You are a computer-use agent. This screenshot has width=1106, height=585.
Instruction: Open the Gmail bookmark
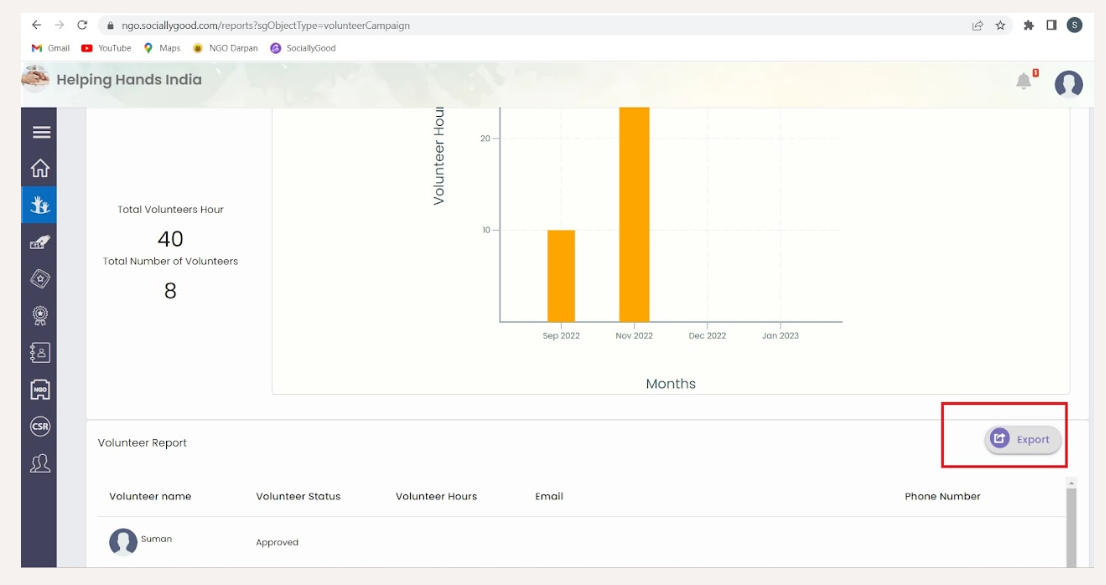(51, 48)
